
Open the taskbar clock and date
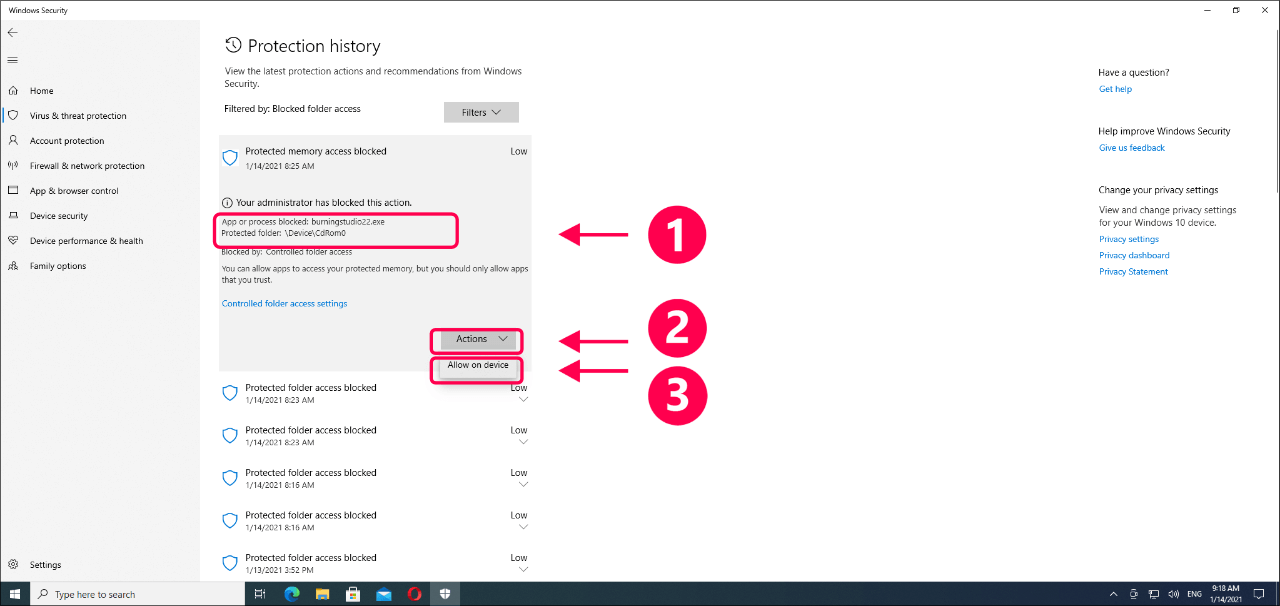(1224, 594)
